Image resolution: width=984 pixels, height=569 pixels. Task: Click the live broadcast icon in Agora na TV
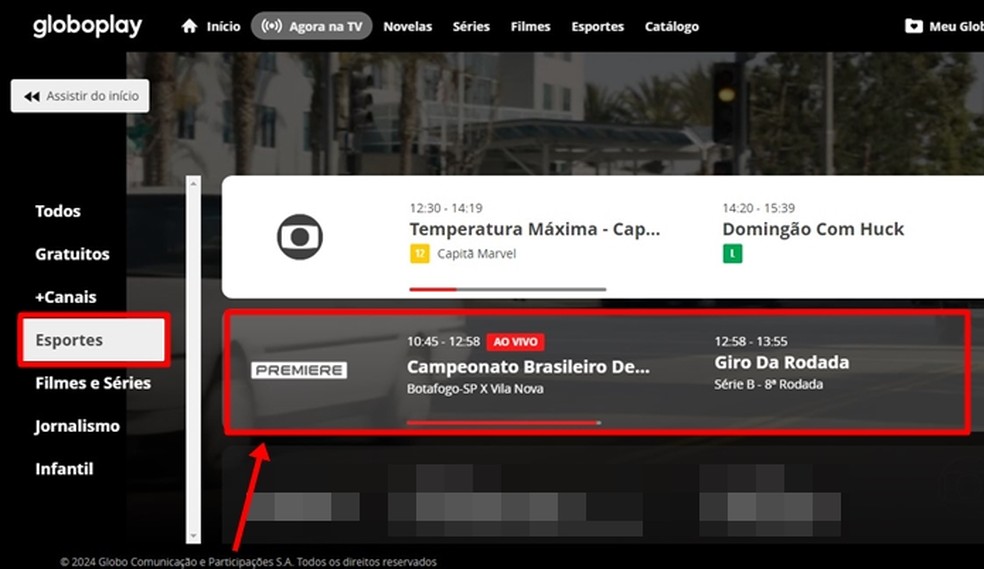pyautogui.click(x=272, y=26)
